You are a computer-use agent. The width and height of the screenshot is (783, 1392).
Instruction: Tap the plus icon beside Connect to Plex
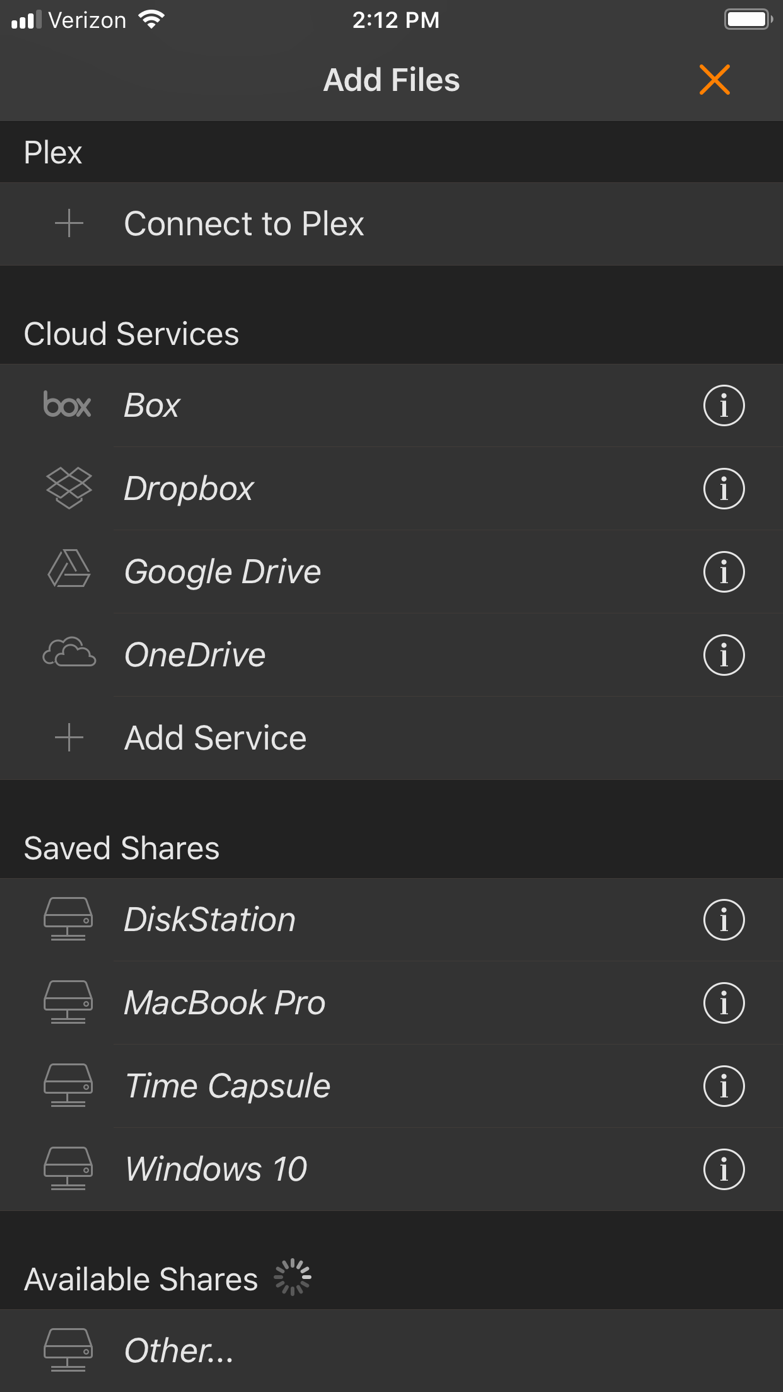(69, 224)
